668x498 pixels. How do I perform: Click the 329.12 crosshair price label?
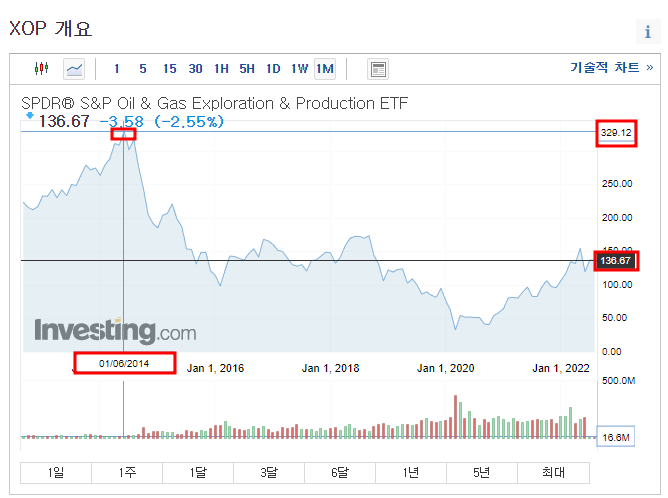[x=616, y=133]
